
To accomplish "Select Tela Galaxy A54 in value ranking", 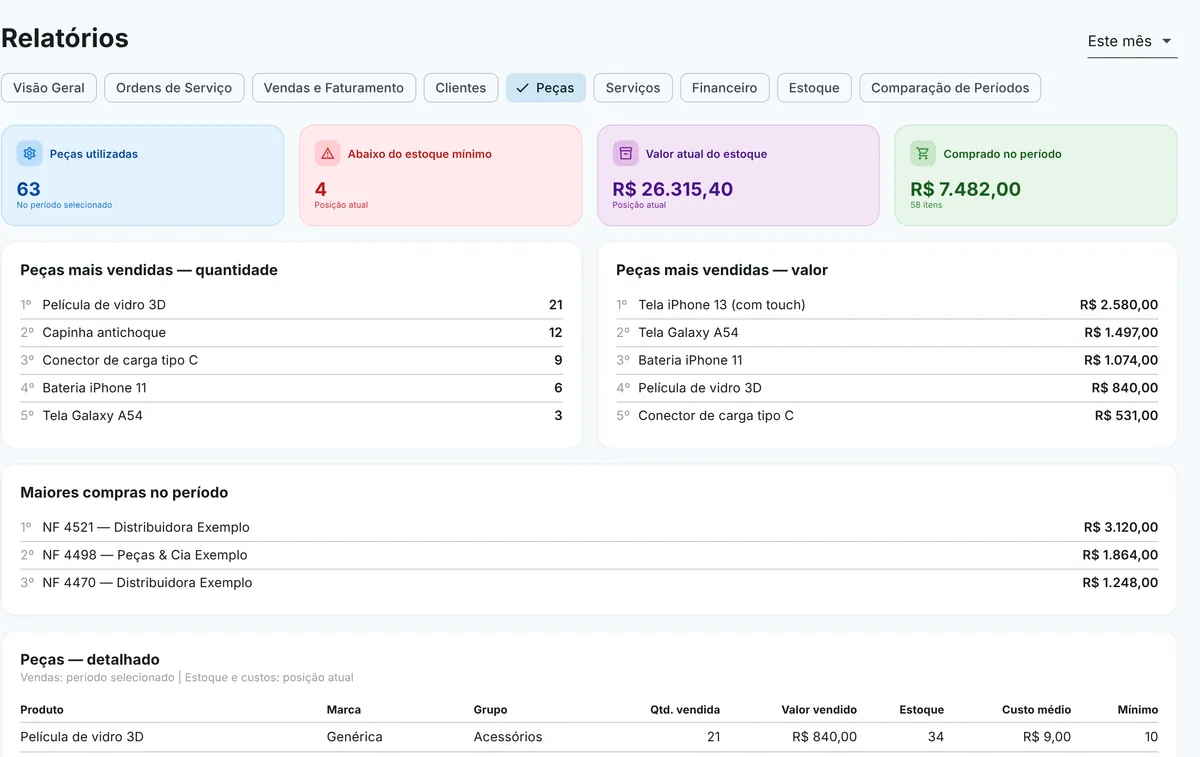I will point(887,332).
